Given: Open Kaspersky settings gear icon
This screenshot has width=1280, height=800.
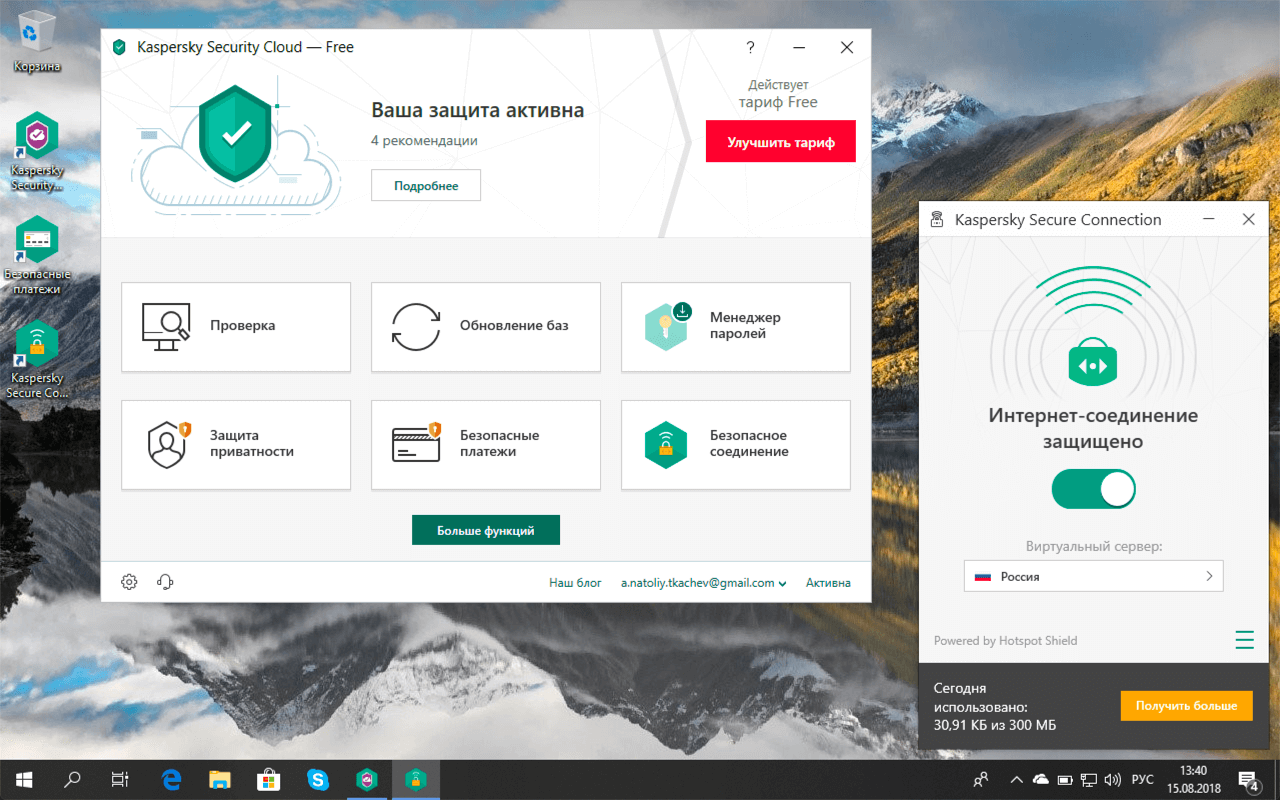Looking at the screenshot, I should click(x=129, y=582).
